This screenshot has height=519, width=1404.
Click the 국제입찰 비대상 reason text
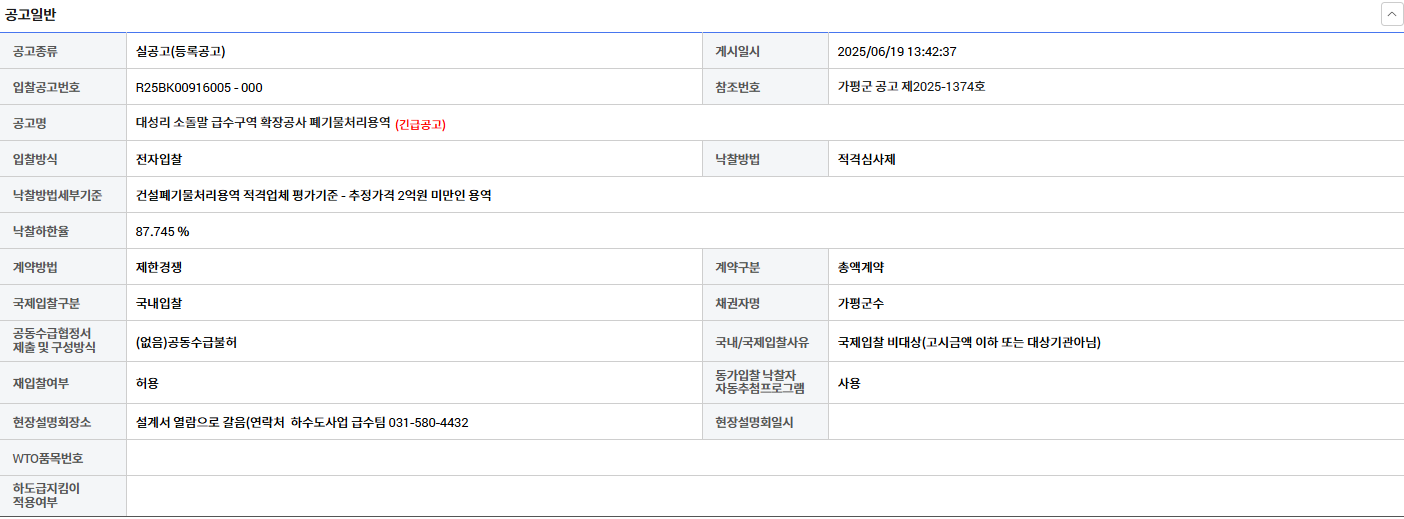click(x=968, y=342)
